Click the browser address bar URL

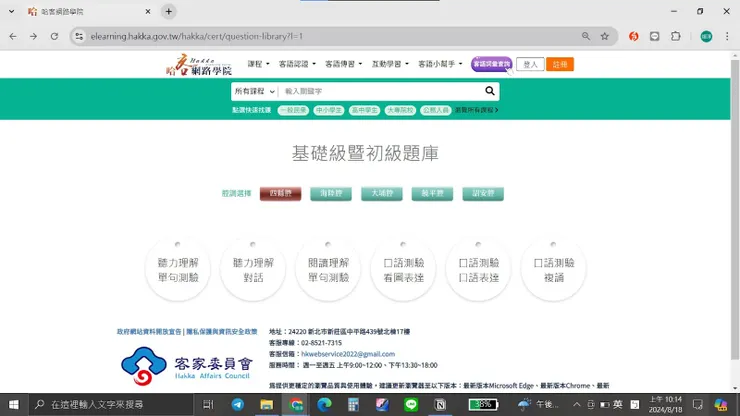(x=196, y=36)
